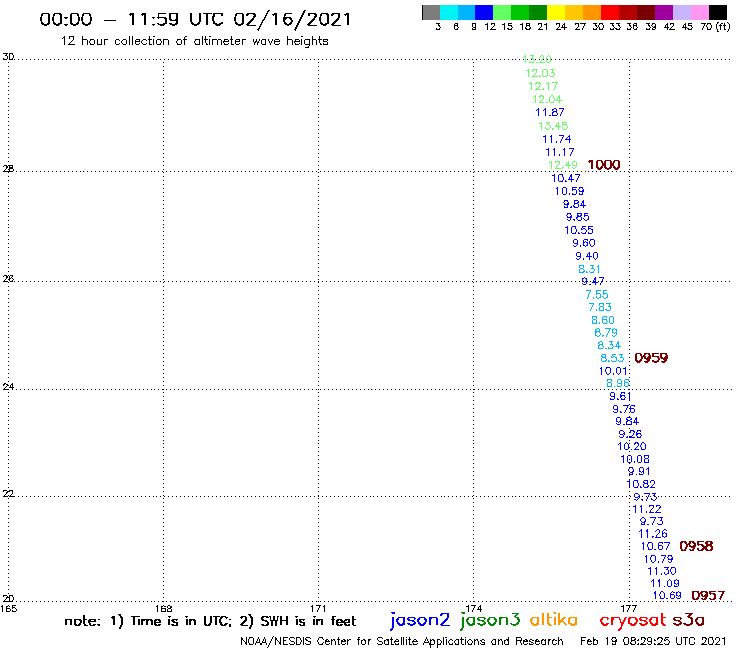Viewport: 740px width, 650px height.
Task: Click the wave height value 10.69
Action: [667, 595]
